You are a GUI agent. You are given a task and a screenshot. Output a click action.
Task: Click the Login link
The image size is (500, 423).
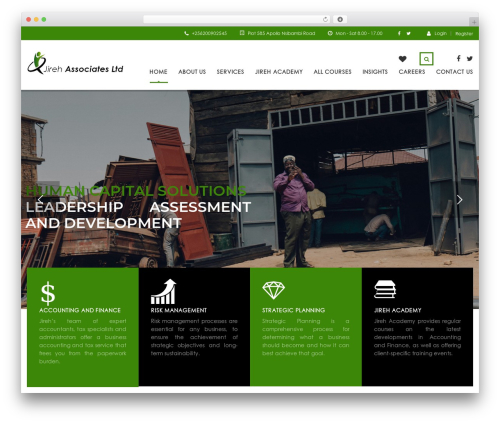440,33
